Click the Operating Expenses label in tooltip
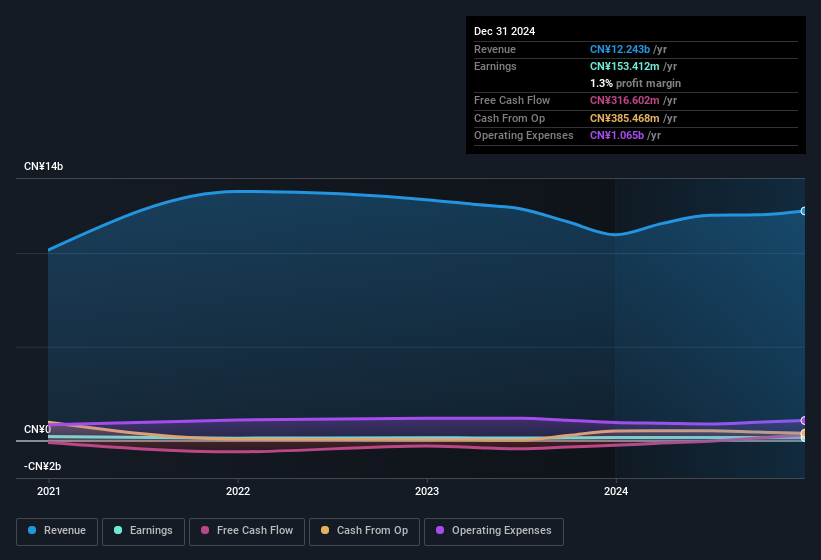This screenshot has height=560, width=821. pos(524,135)
